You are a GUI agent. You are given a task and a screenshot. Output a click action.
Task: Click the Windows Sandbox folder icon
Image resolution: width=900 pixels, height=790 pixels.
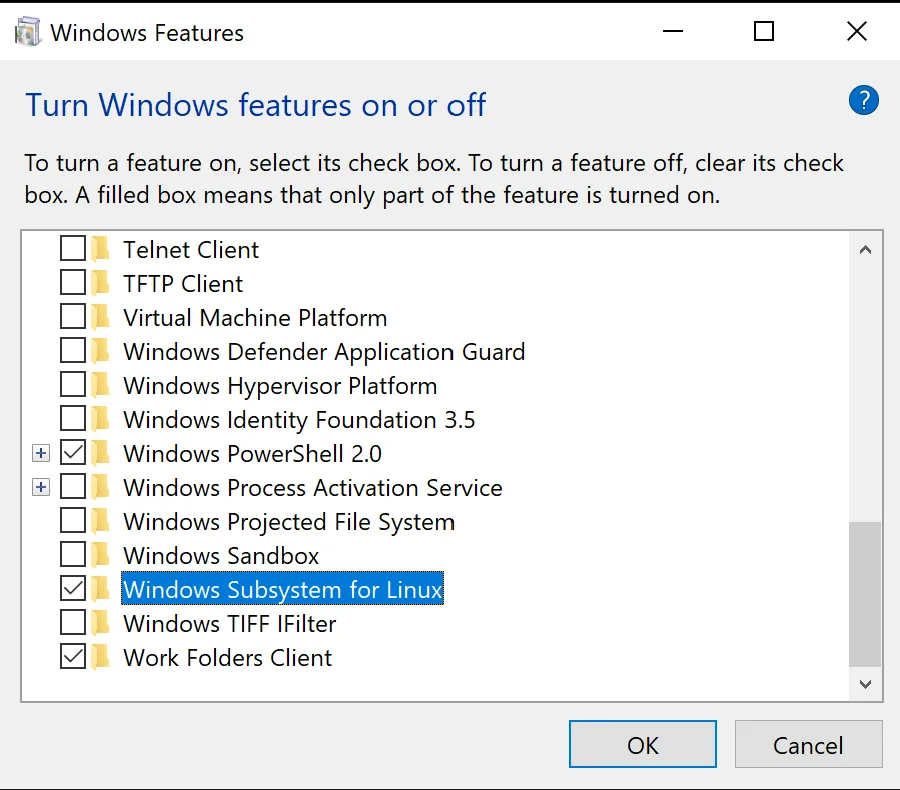coord(100,555)
